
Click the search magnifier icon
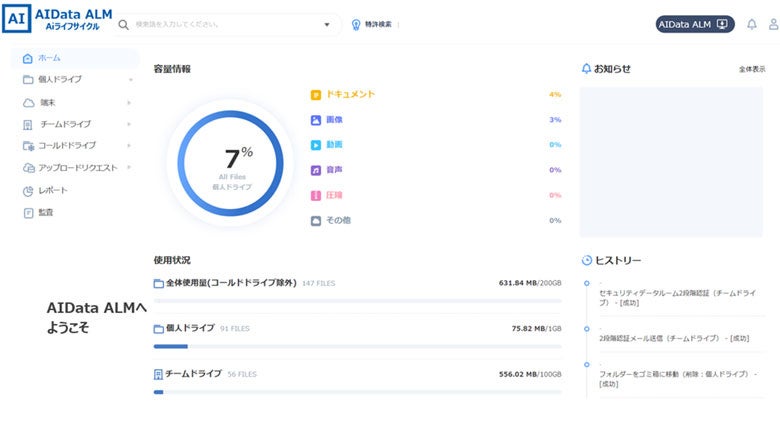pos(123,24)
